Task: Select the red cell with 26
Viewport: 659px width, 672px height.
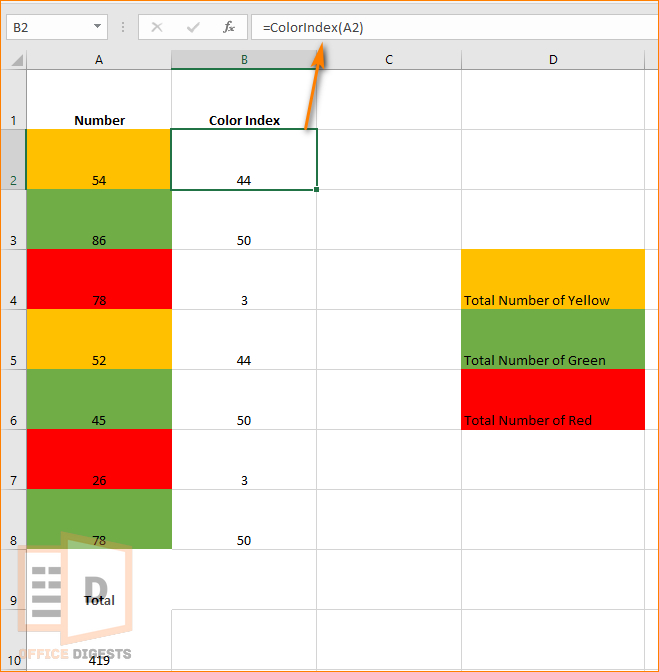Action: [x=99, y=459]
